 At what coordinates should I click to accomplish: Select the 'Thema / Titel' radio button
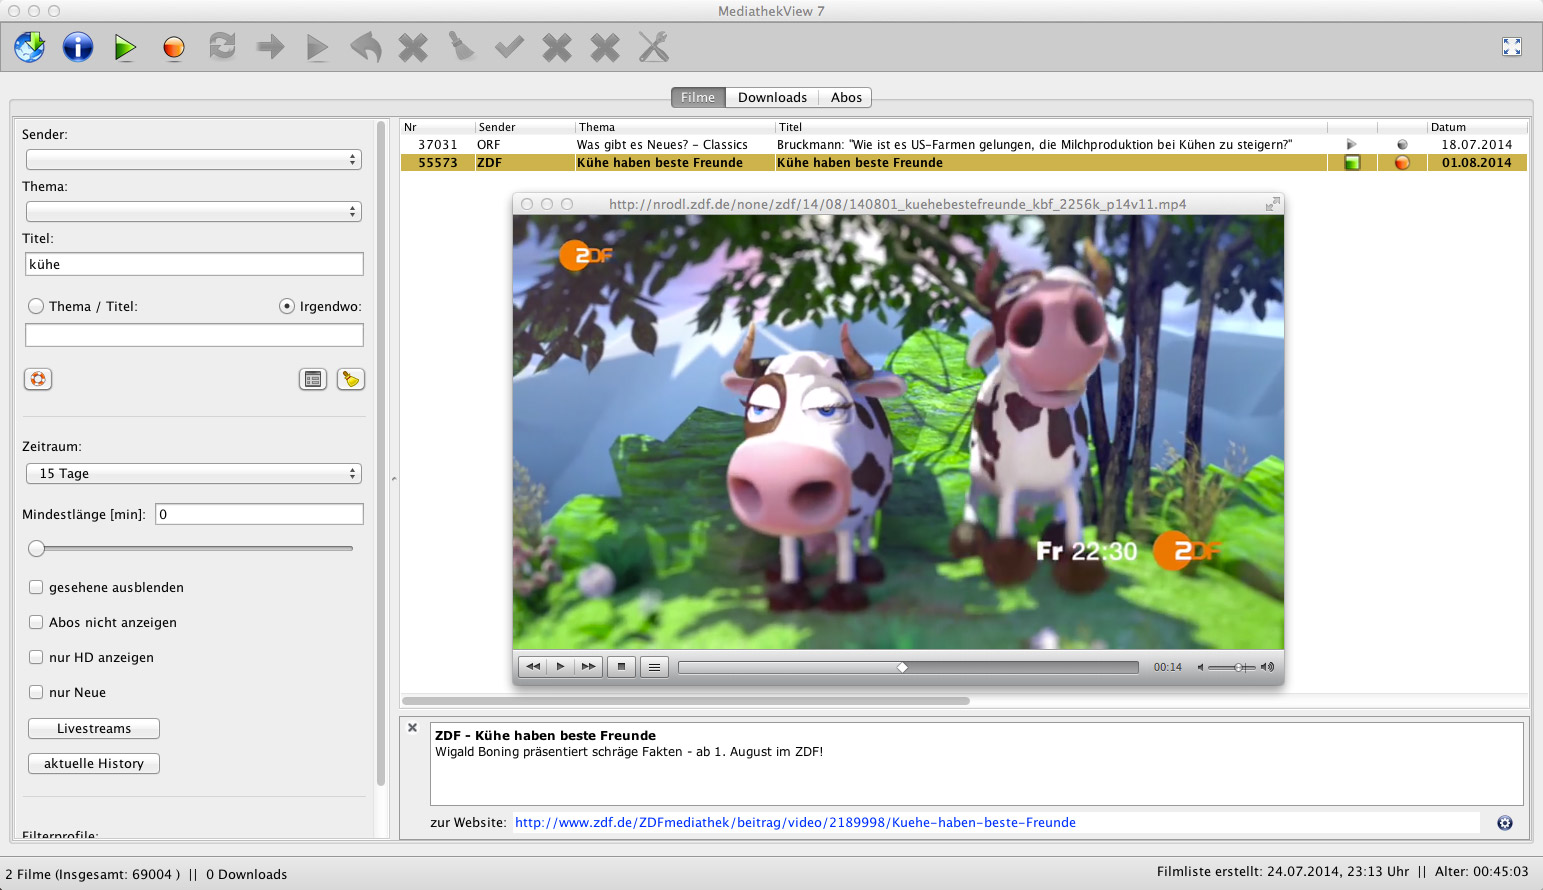click(36, 306)
